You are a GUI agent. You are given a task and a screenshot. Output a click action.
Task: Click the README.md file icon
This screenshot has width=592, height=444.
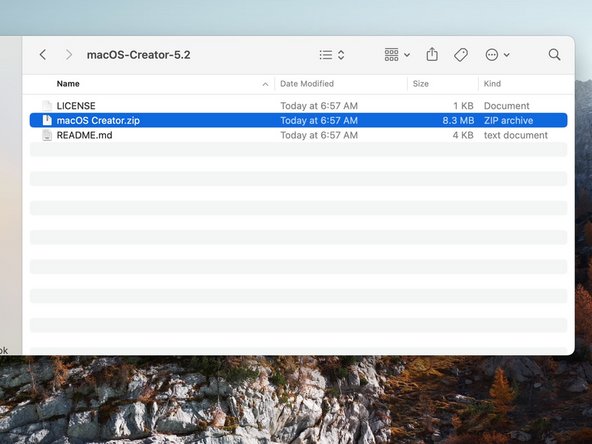pyautogui.click(x=47, y=135)
